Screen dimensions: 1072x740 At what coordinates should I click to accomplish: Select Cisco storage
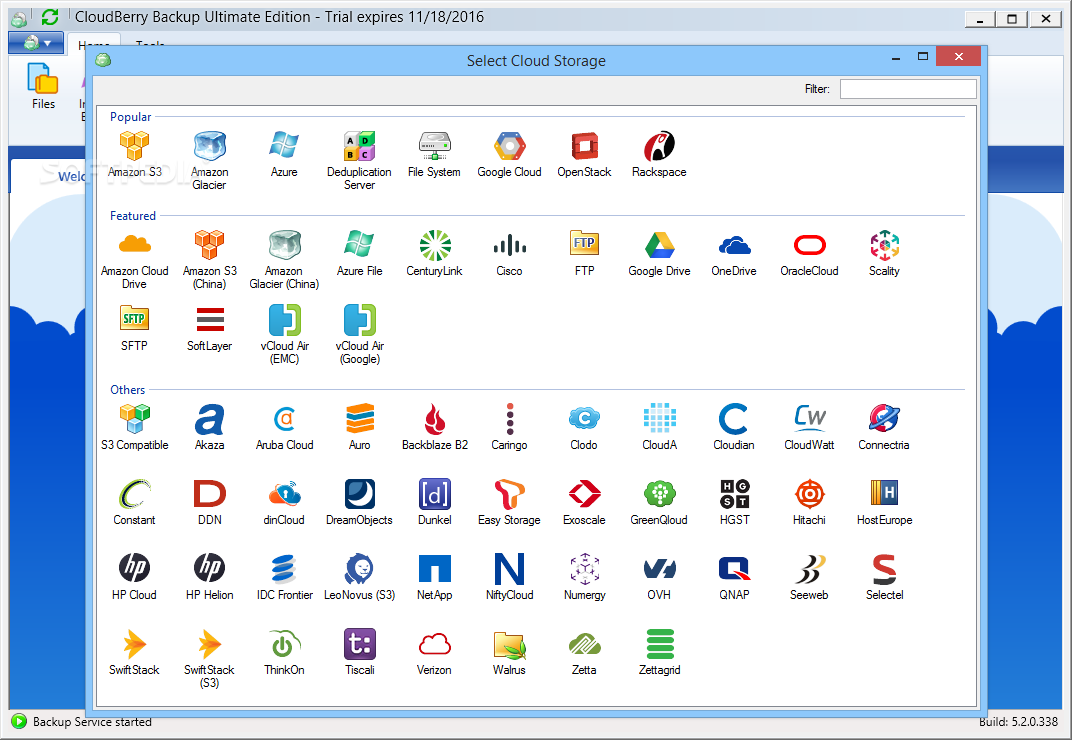[x=509, y=254]
